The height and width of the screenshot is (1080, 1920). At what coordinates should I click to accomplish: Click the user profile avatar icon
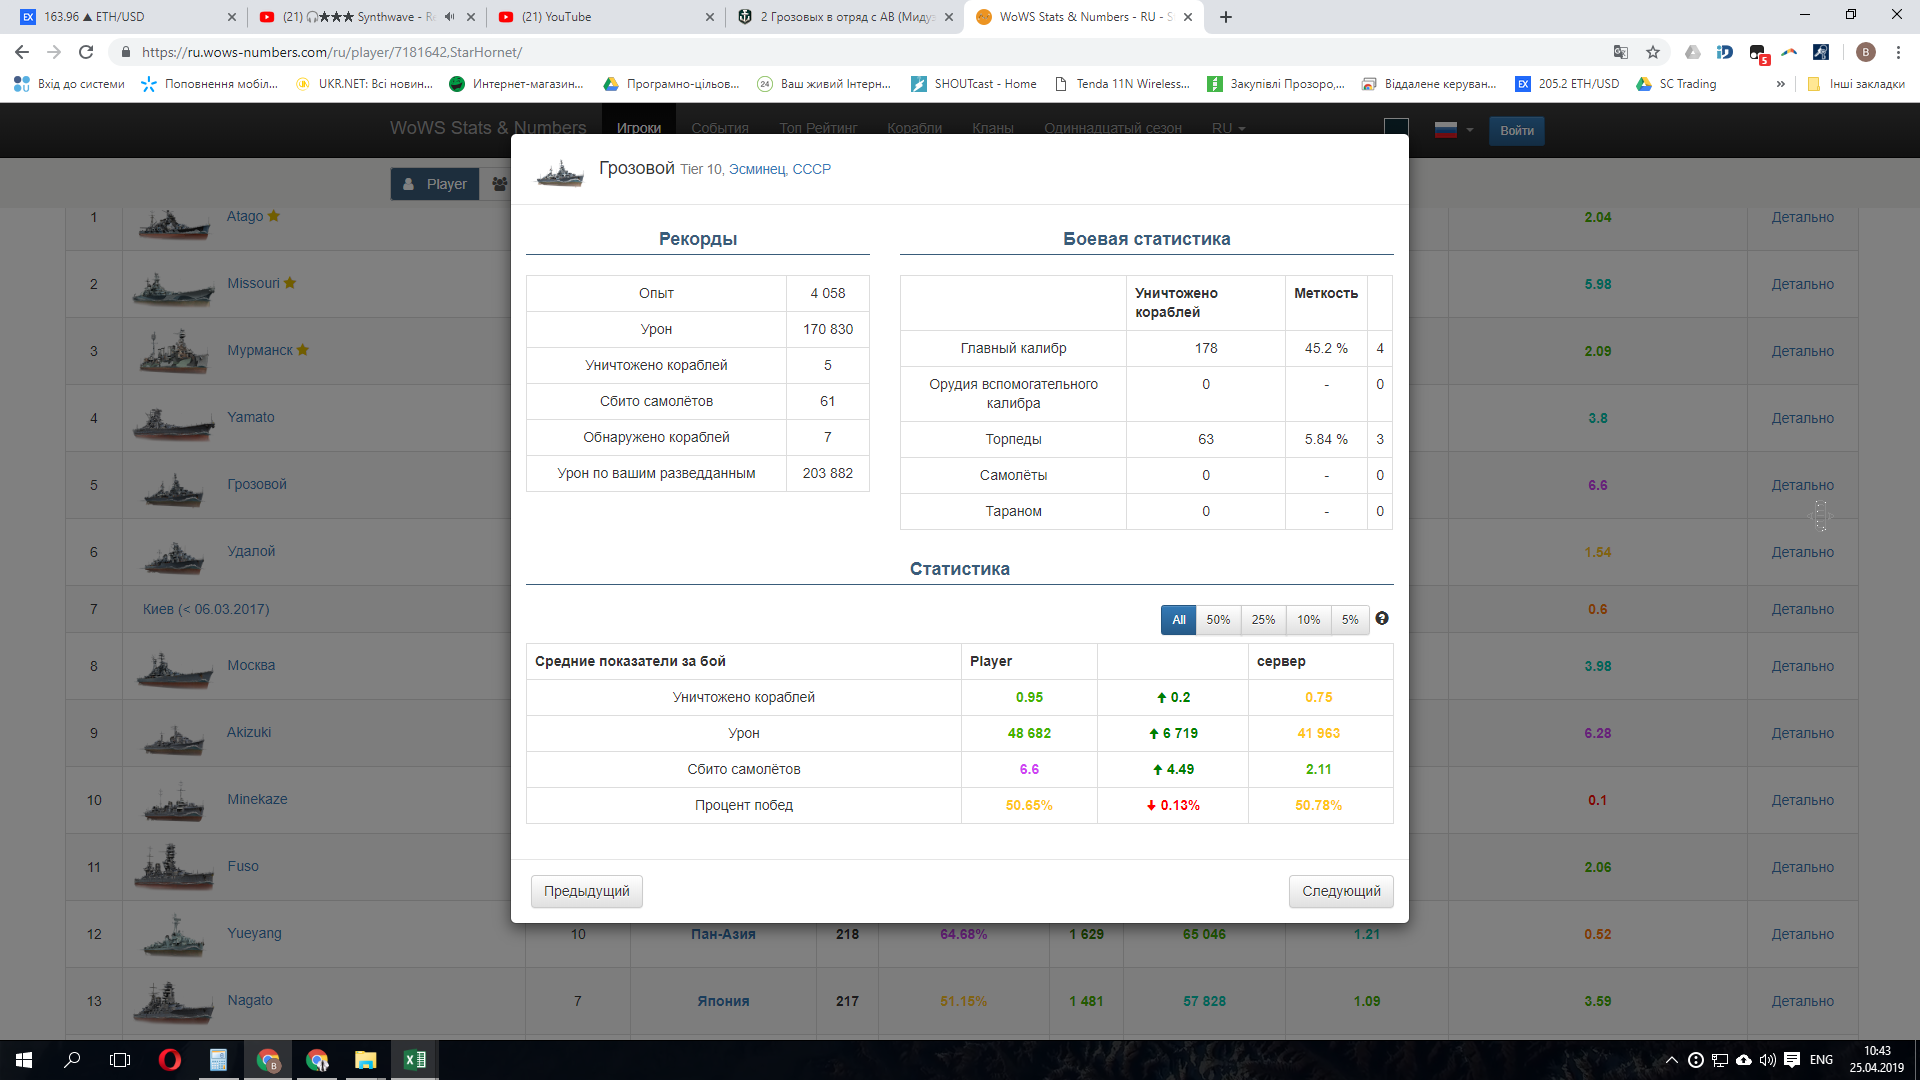(x=1865, y=52)
